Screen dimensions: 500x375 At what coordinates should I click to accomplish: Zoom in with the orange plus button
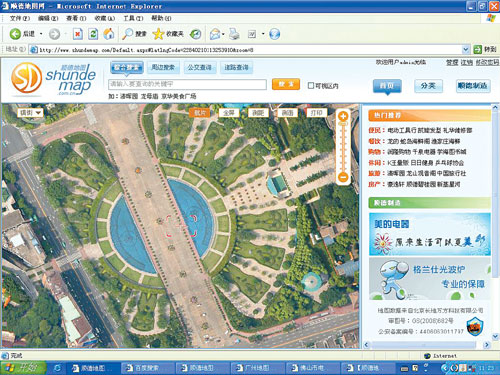click(x=343, y=116)
